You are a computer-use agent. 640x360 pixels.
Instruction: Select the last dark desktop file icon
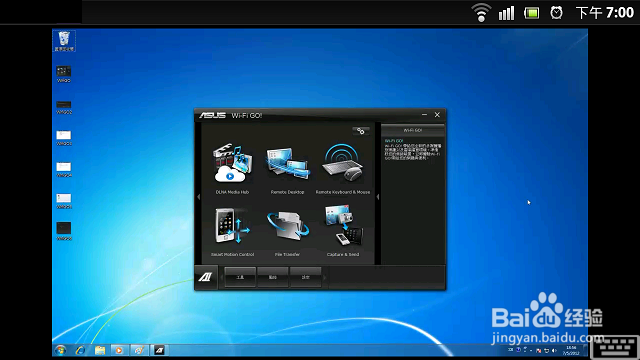(64, 231)
